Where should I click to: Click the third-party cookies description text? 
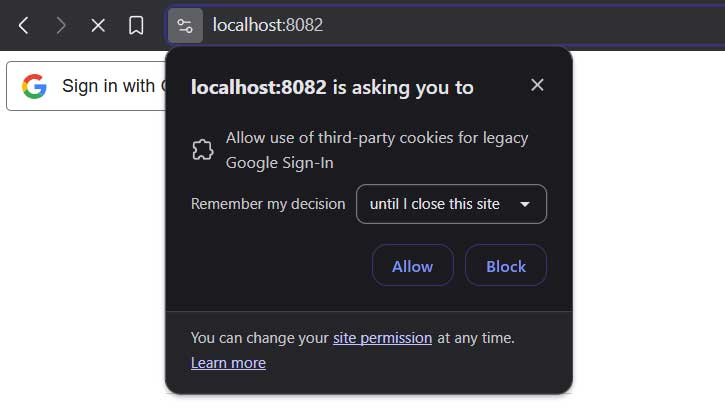click(376, 150)
